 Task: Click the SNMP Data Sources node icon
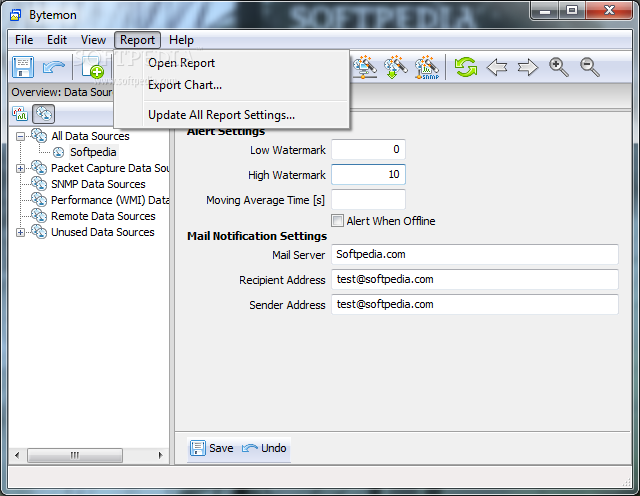(x=39, y=184)
